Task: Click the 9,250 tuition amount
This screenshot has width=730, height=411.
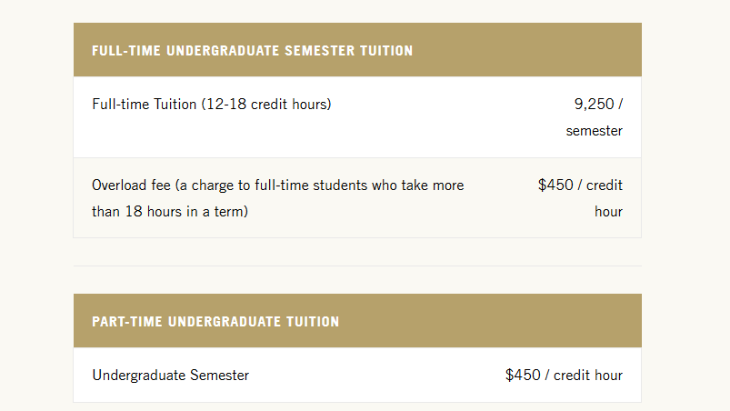Action: click(592, 104)
